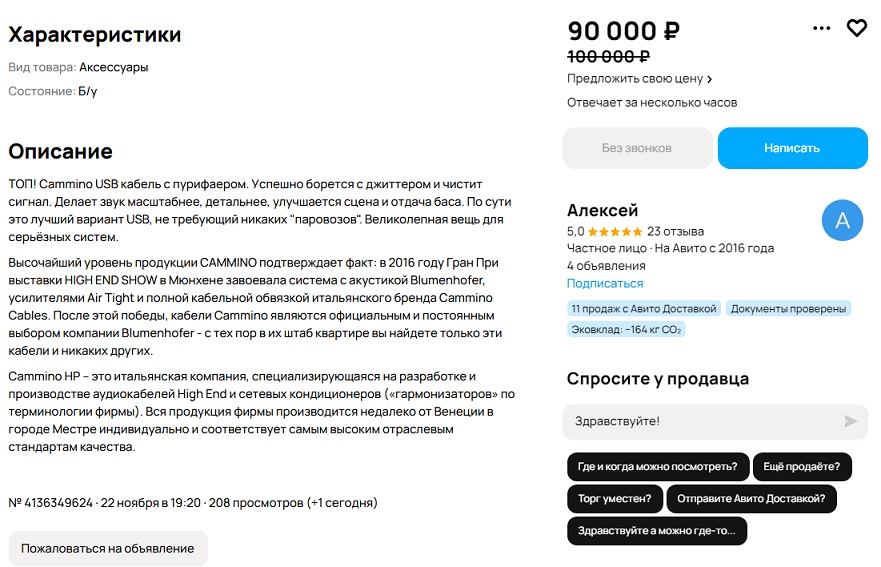881x567 pixels.
Task: Open the seller name Алексей link
Action: tap(602, 210)
